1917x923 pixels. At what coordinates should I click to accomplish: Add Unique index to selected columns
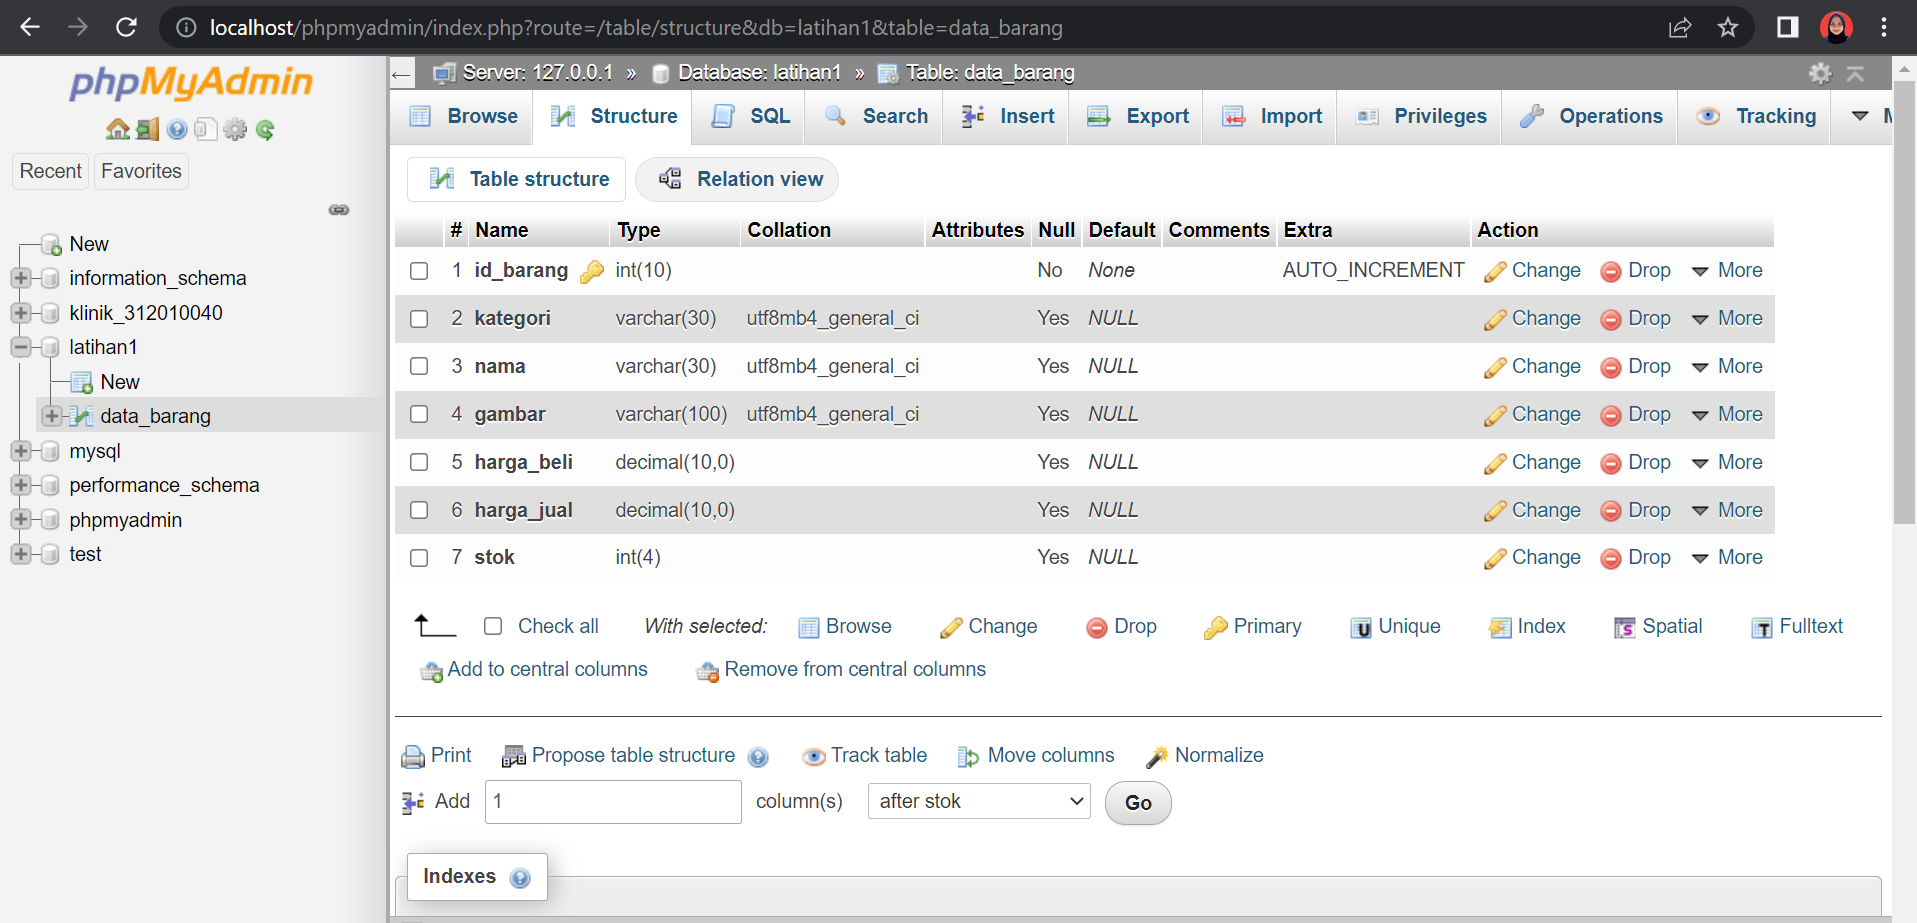(1396, 627)
